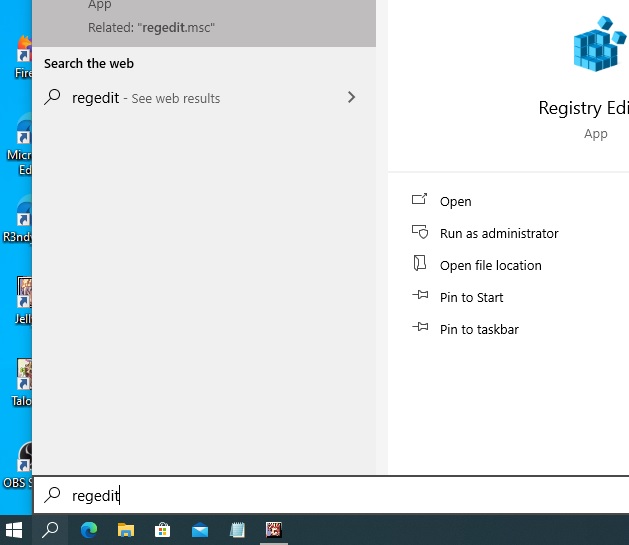Run Registry Editor as administrator
This screenshot has height=545, width=629.
499,233
